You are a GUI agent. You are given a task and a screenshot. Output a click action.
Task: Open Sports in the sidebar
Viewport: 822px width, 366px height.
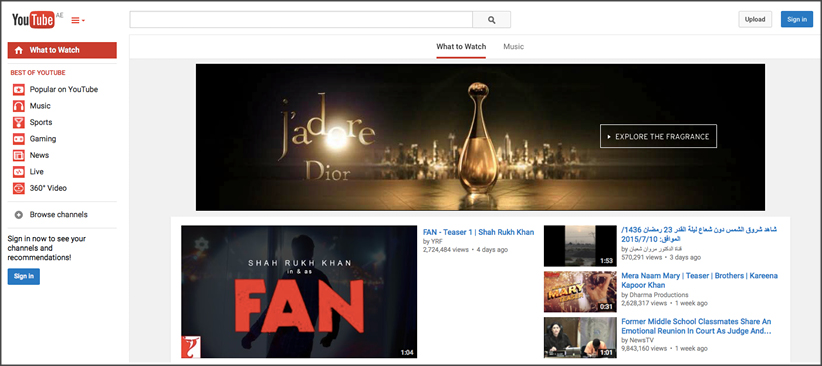(x=41, y=122)
